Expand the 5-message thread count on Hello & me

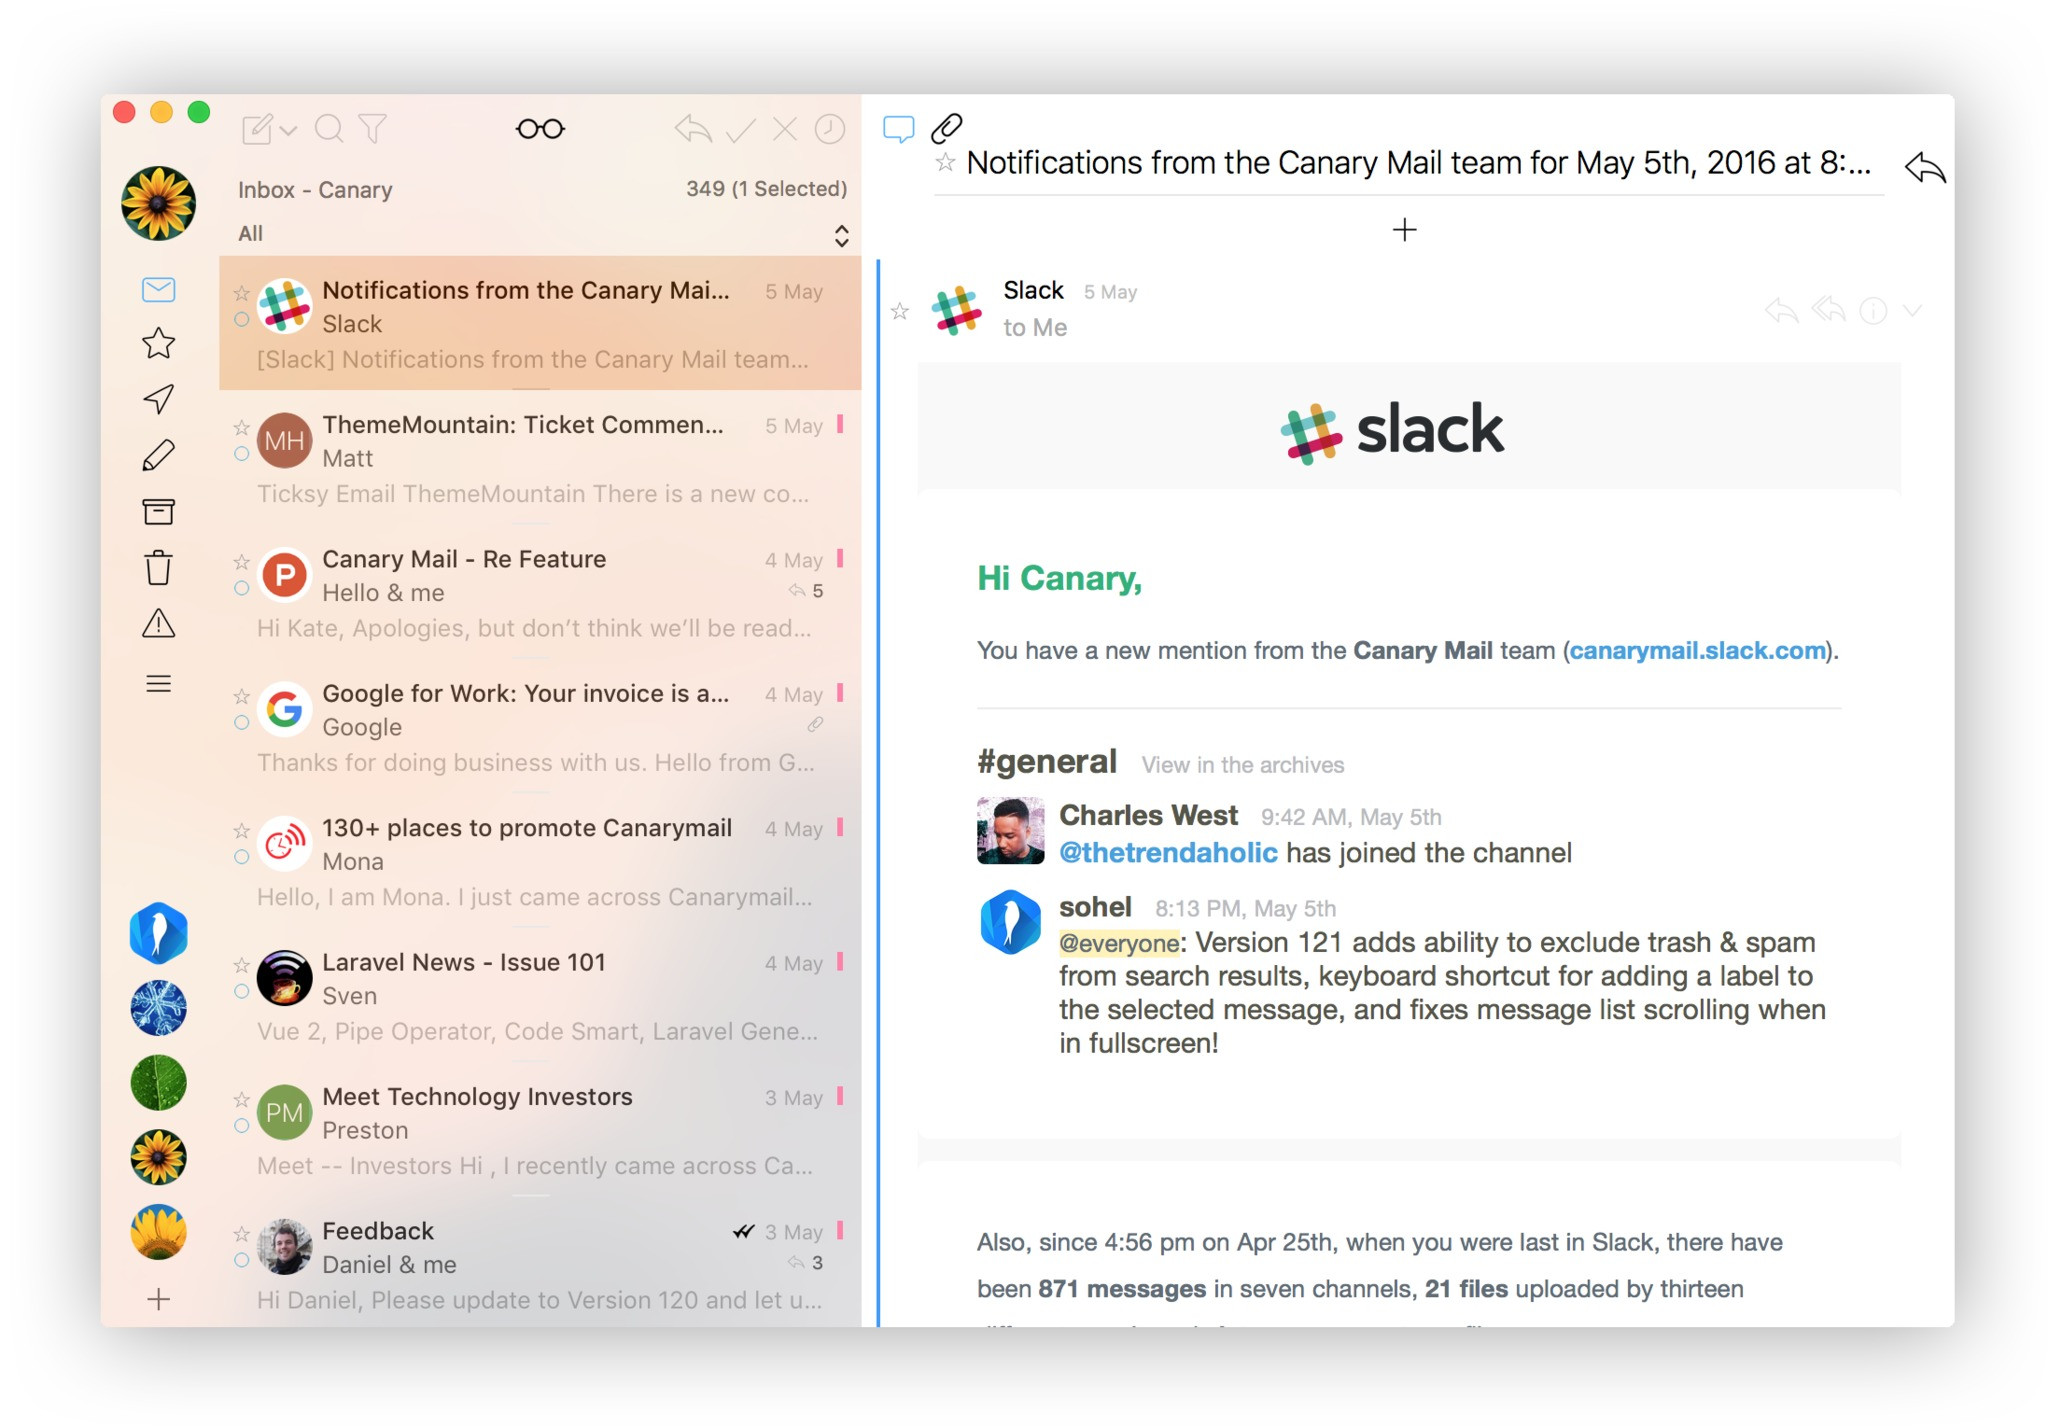tap(806, 591)
